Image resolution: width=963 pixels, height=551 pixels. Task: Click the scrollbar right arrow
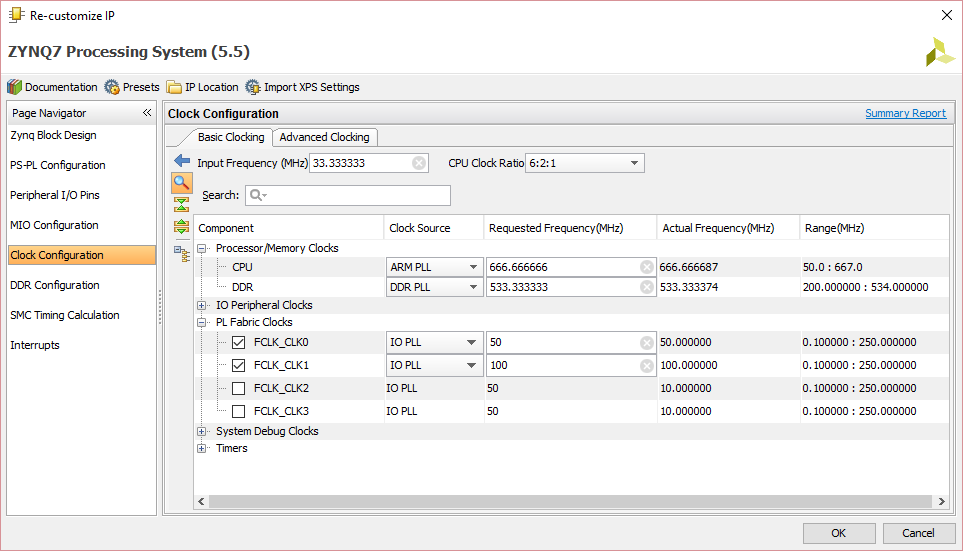pos(942,501)
